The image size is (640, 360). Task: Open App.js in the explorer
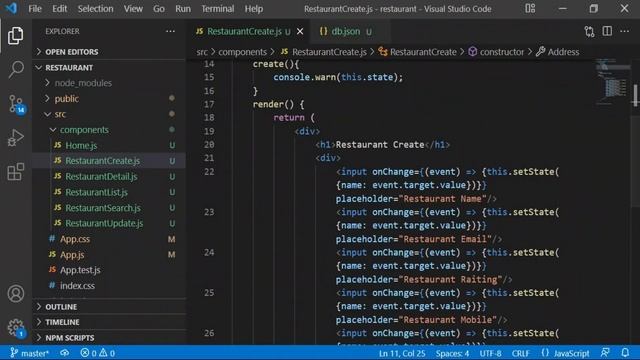pos(109,254)
